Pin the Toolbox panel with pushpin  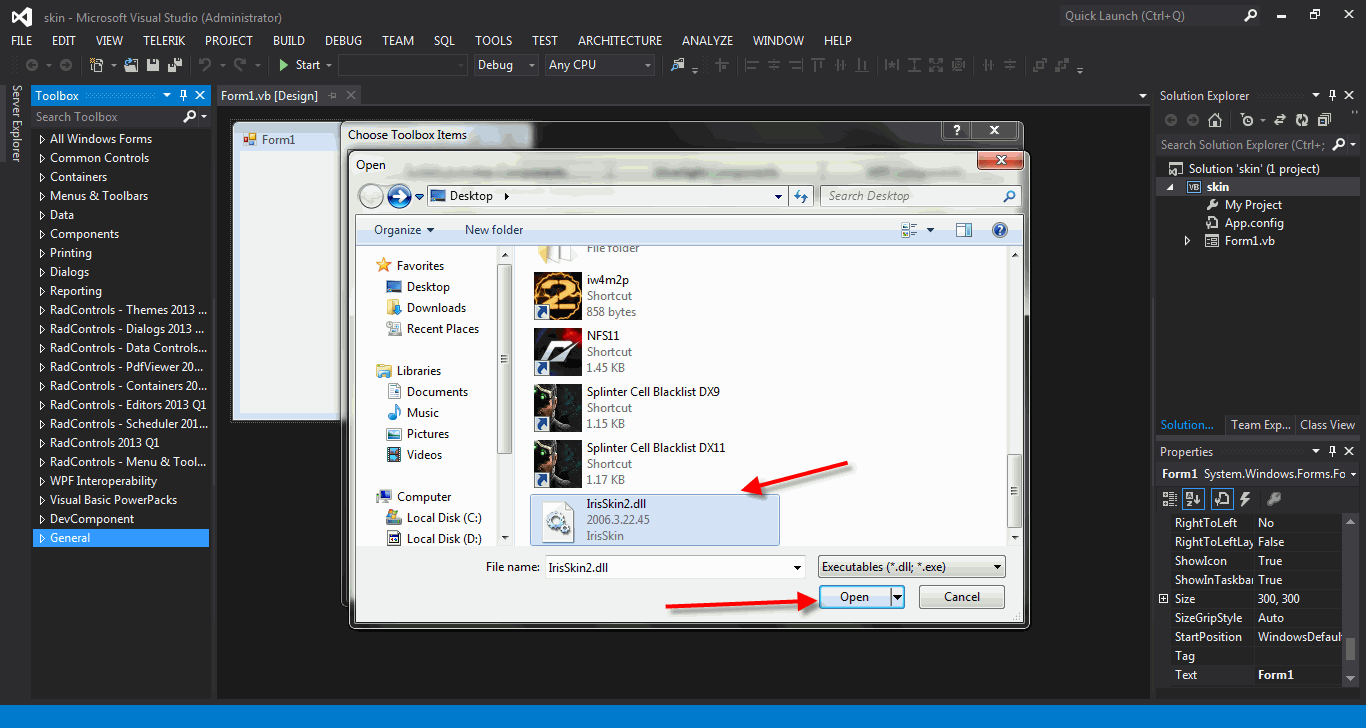pos(183,96)
